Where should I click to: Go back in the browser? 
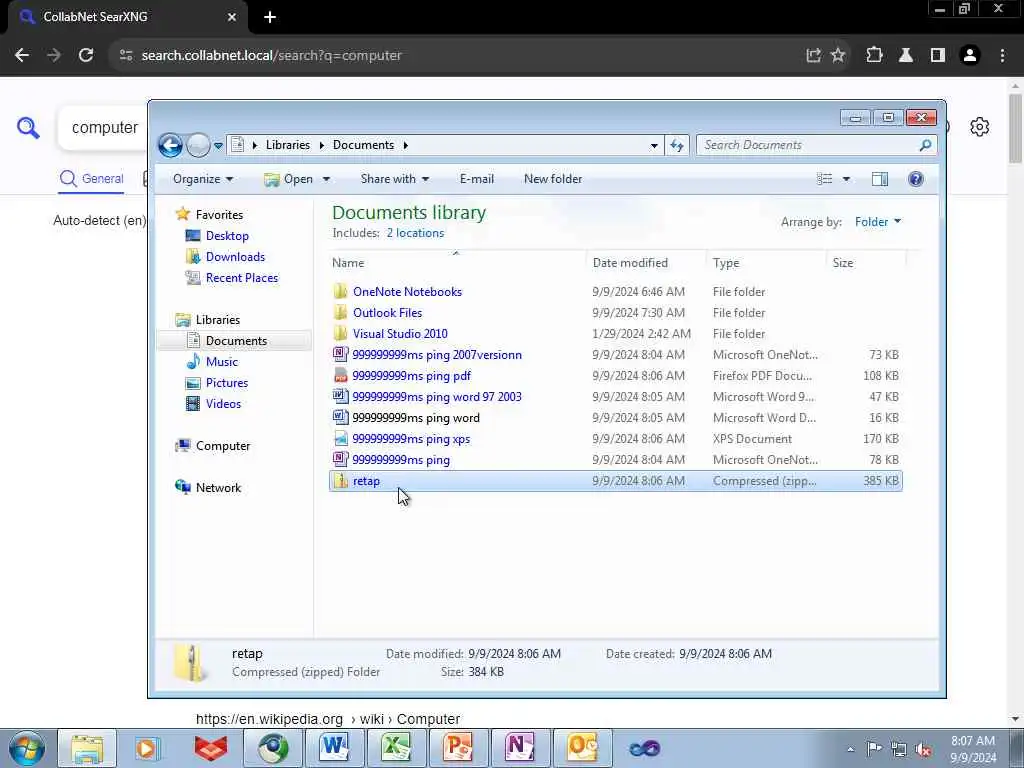(22, 56)
